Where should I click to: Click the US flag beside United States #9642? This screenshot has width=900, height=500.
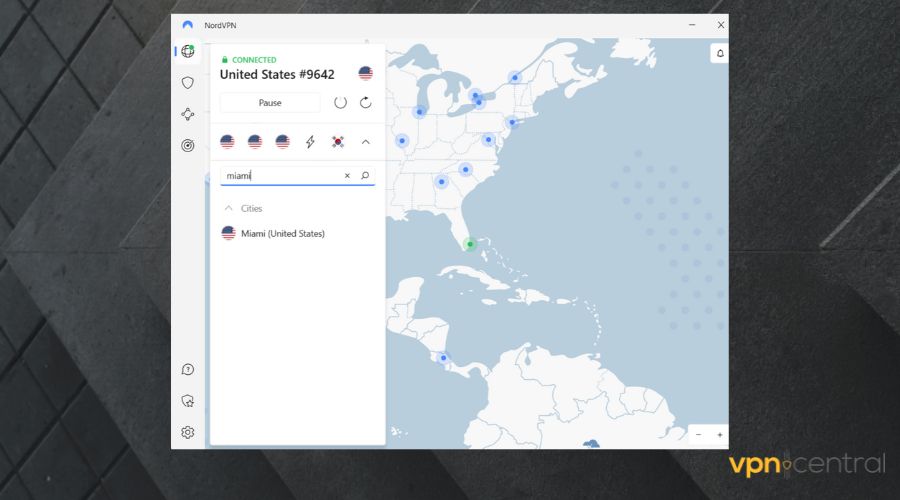point(366,73)
